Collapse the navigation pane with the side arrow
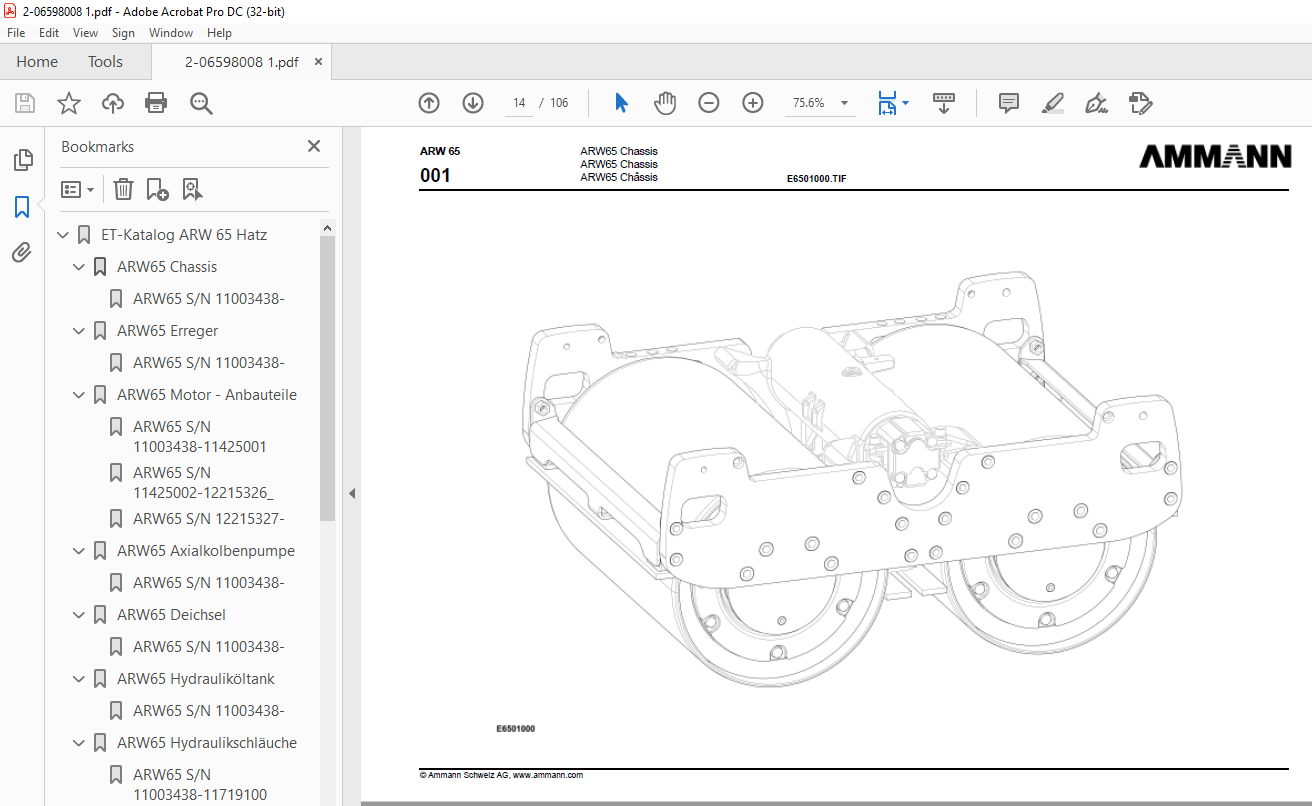The height and width of the screenshot is (806, 1312). pos(352,493)
